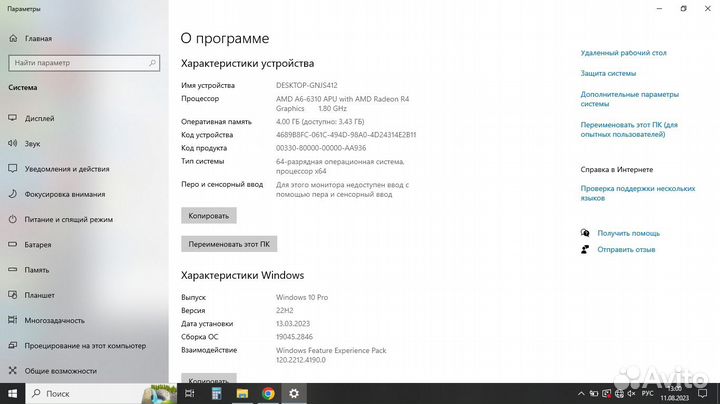Open Google Chrome from the taskbar

point(268,394)
